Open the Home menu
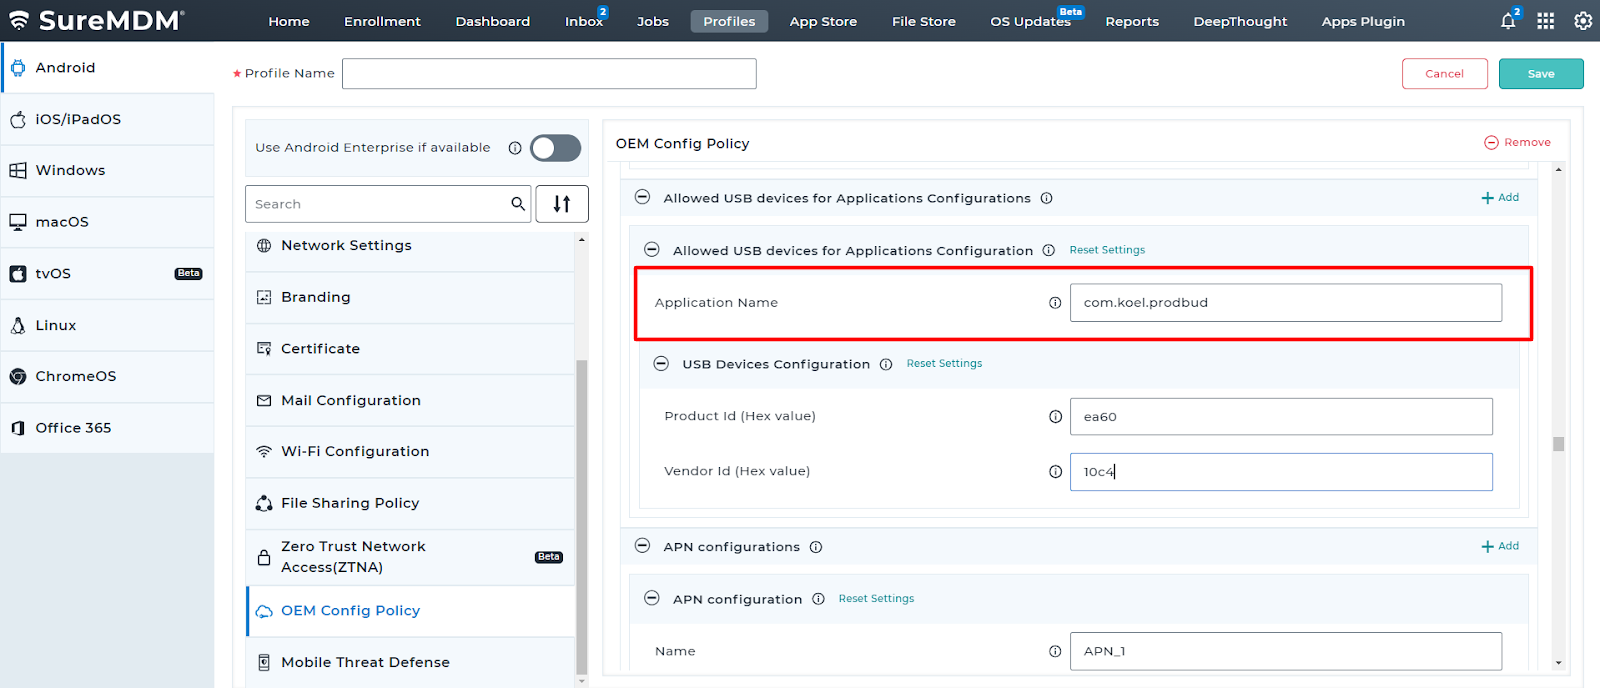The width and height of the screenshot is (1600, 688). click(289, 21)
